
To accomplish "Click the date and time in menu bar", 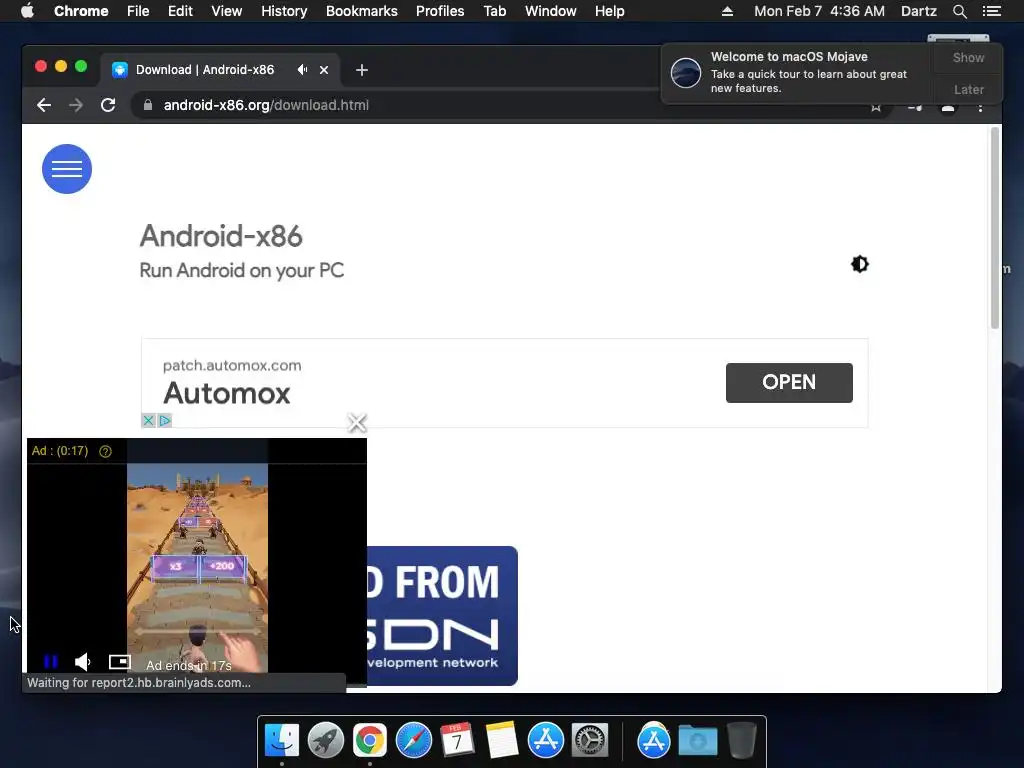I will click(820, 11).
